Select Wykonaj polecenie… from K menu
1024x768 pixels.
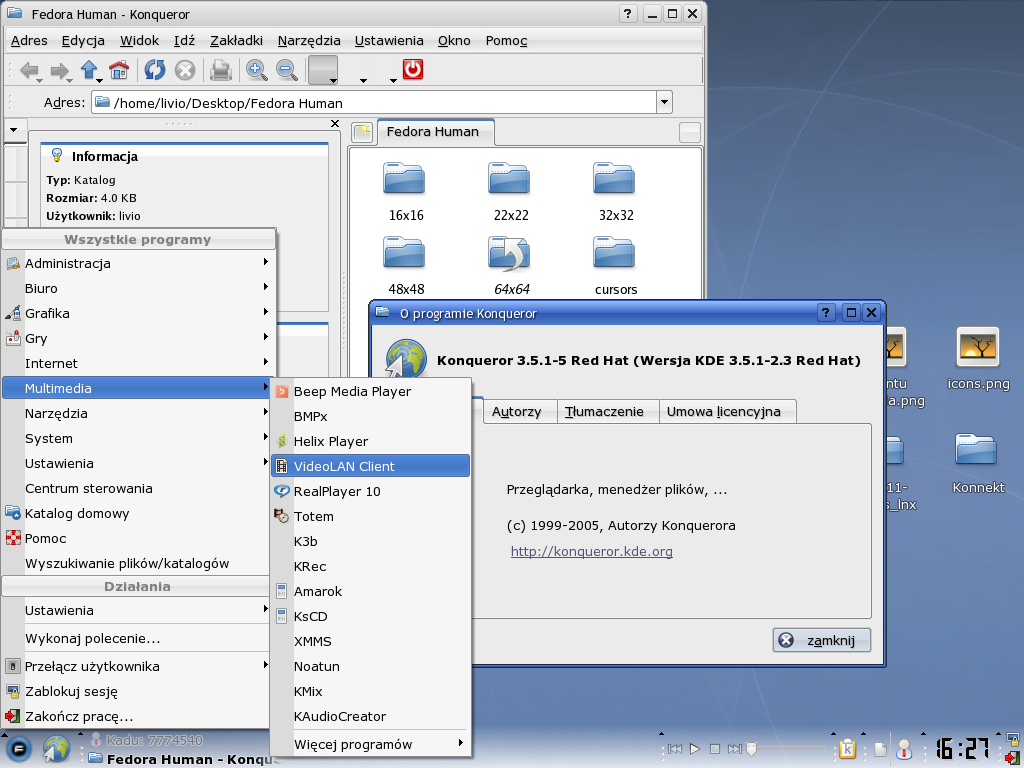click(136, 639)
